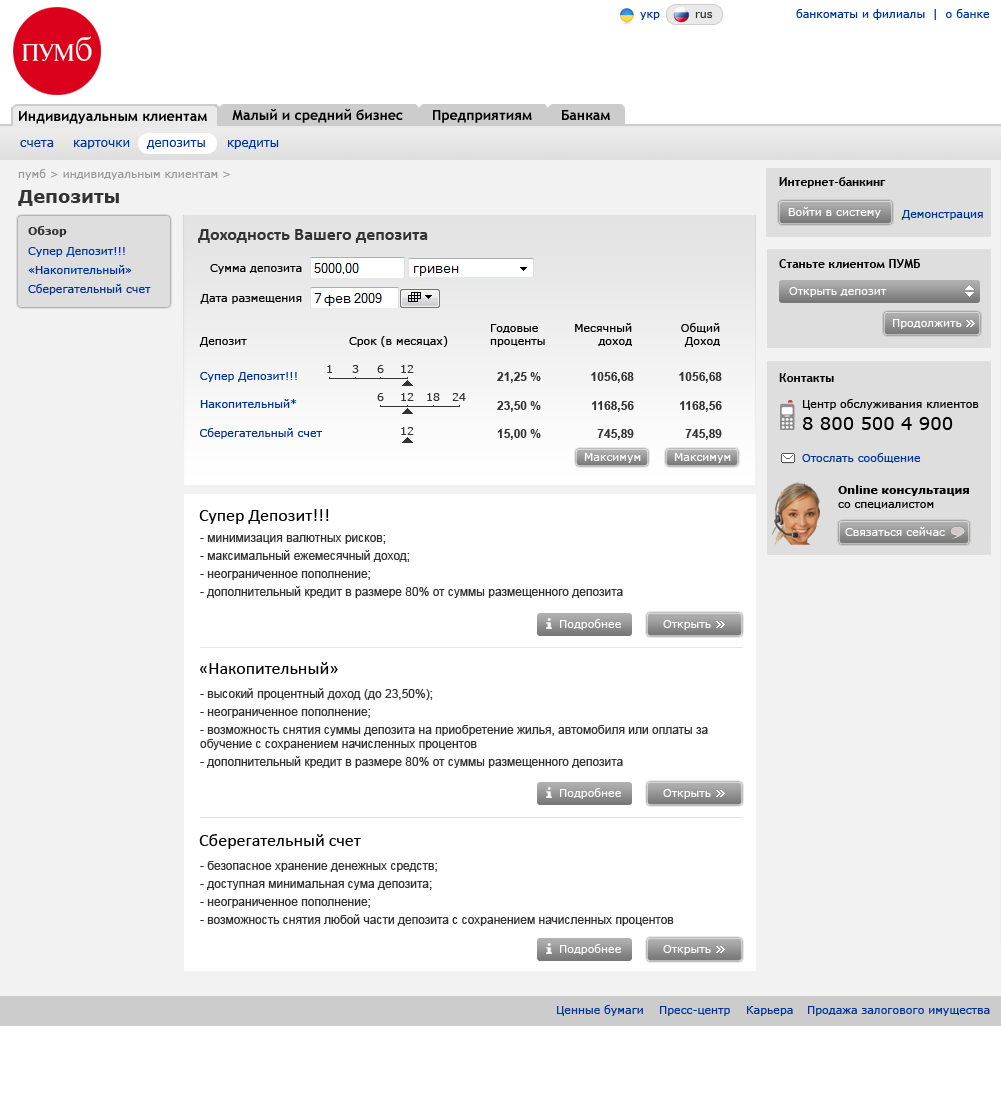
Task: Open the Демонстрация link
Action: point(942,214)
